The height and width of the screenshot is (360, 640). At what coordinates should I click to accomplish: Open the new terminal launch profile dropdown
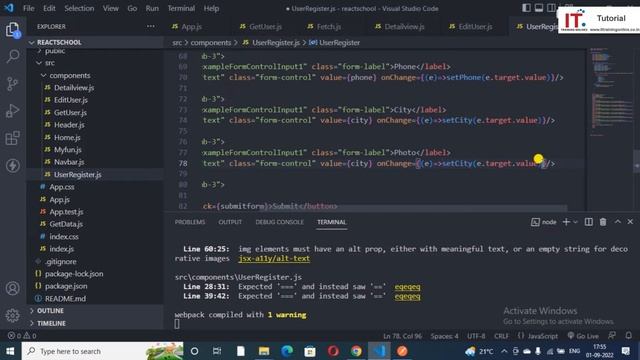pyautogui.click(x=576, y=222)
